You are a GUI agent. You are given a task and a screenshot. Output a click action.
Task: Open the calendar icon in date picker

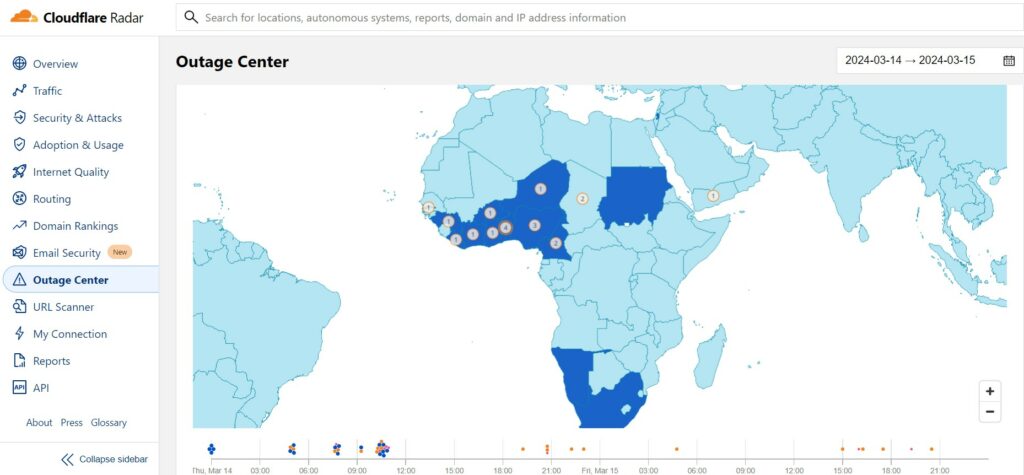point(1009,61)
